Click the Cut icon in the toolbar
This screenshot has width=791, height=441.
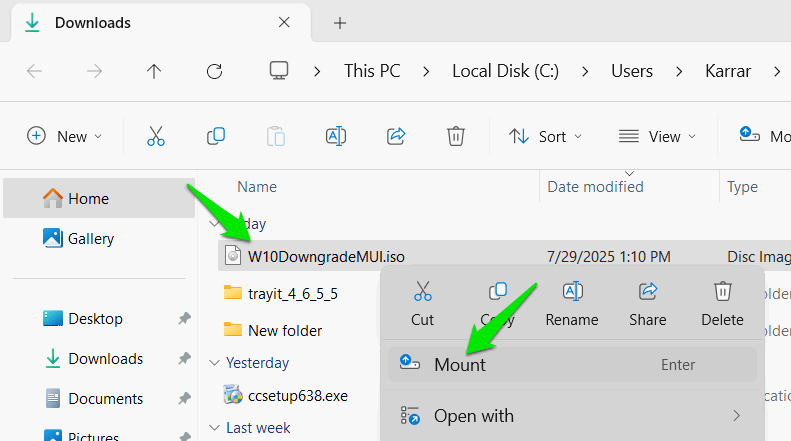(x=155, y=136)
